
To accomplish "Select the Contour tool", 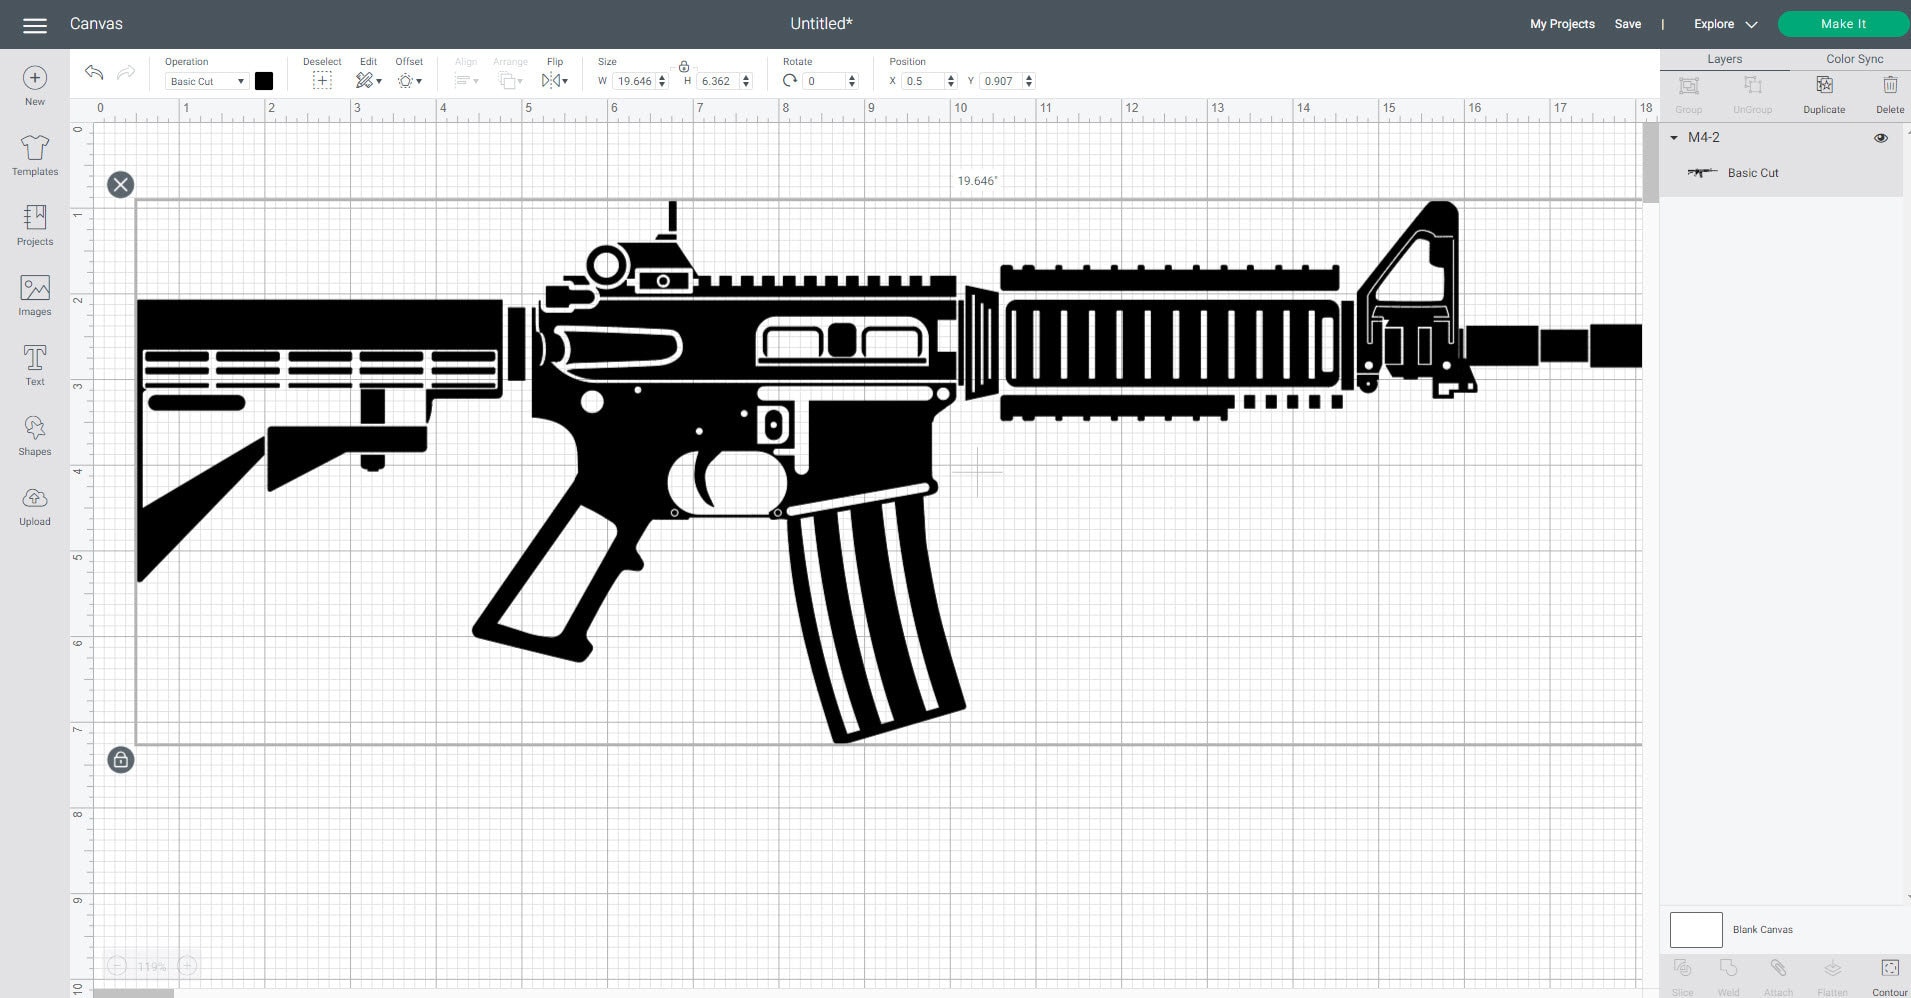I will coord(1889,970).
